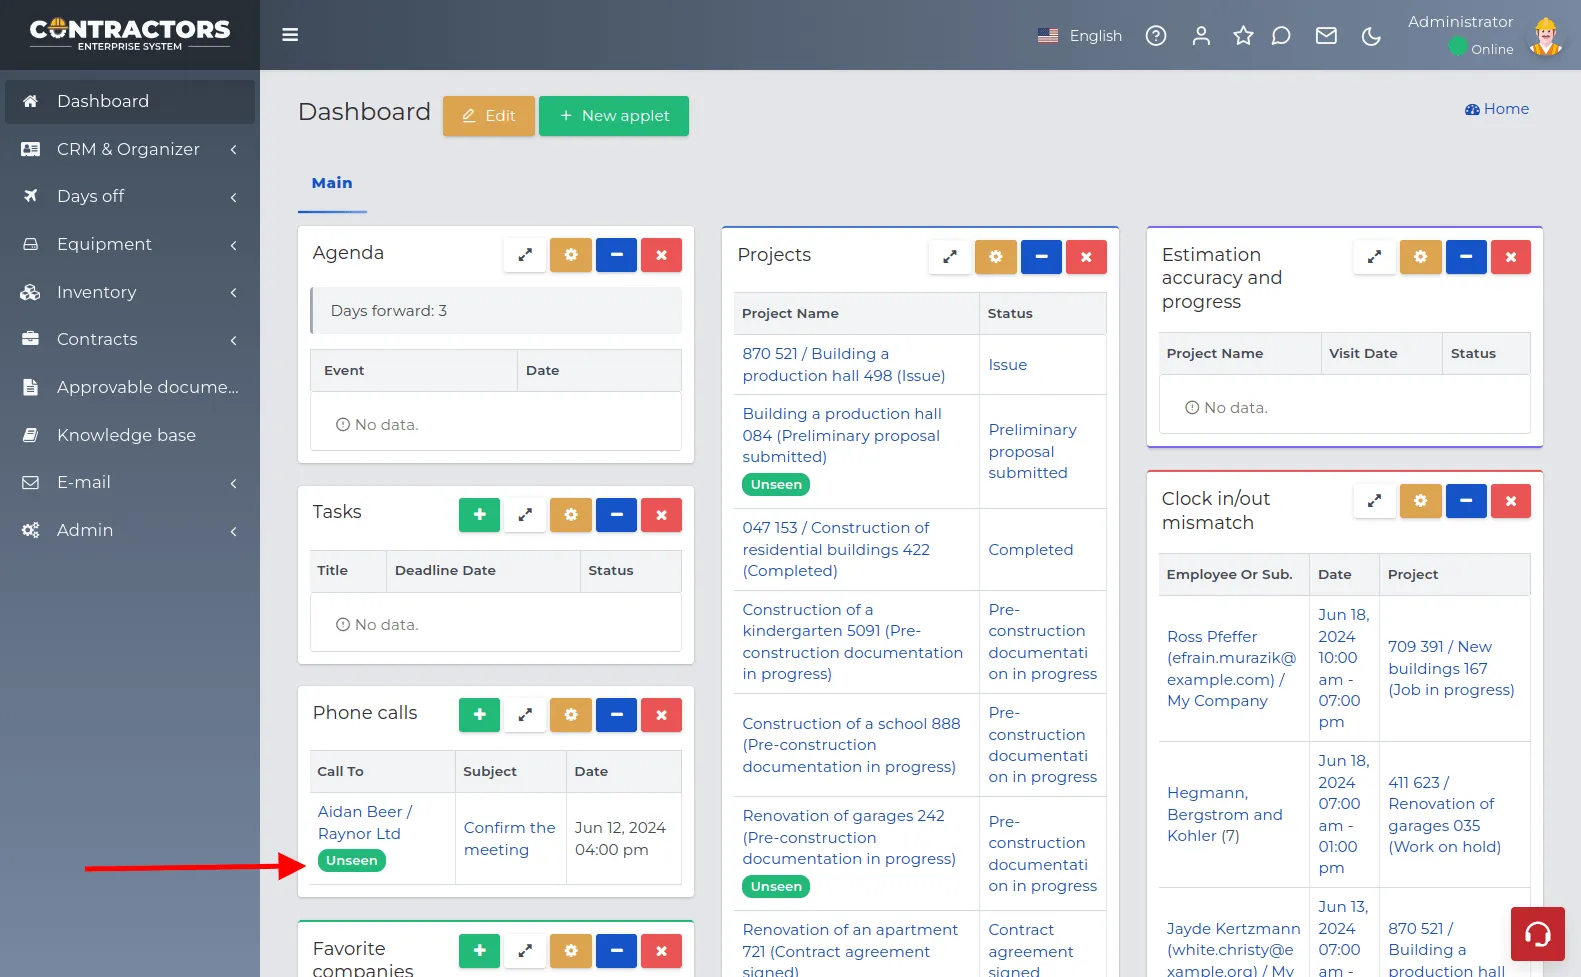
Task: Open Knowledge base in sidebar
Action: (x=130, y=435)
